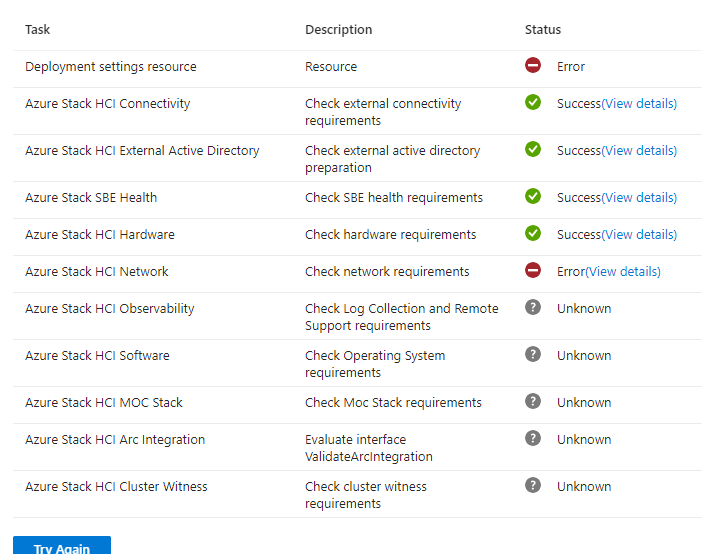702x554 pixels.
Task: Select the Azure Stack HCI Hardware task
Action: pos(100,235)
